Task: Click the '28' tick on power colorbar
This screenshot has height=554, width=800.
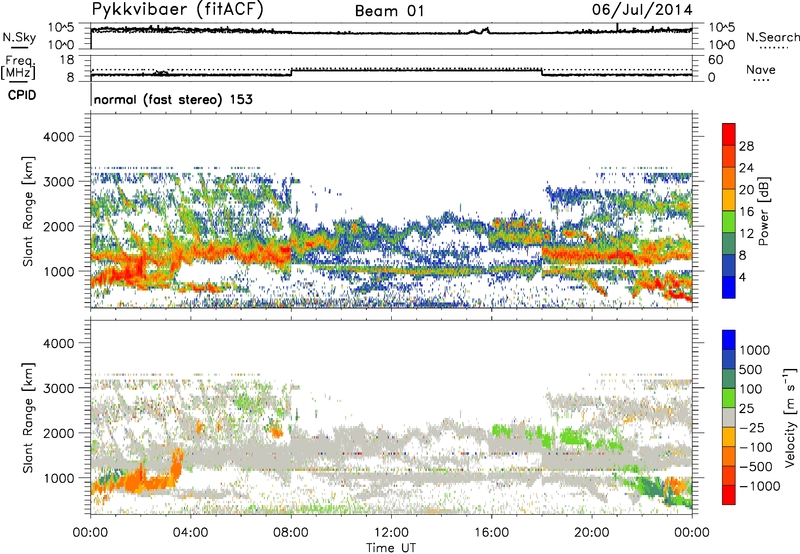Action: coord(746,146)
